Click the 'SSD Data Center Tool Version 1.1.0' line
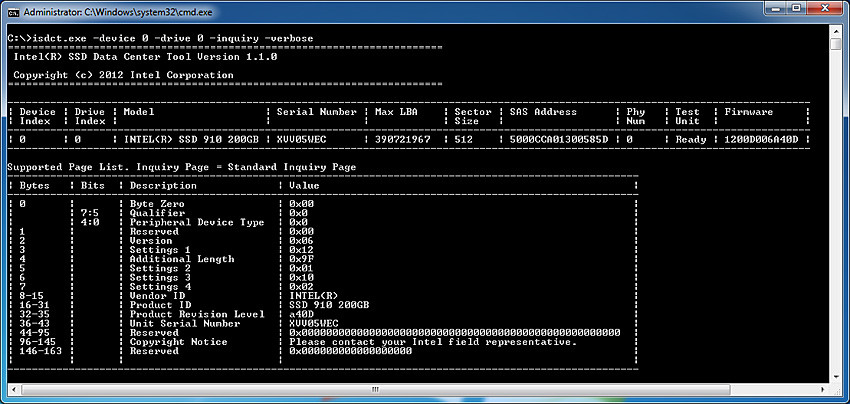Viewport: 850px width, 404px height. 146,56
